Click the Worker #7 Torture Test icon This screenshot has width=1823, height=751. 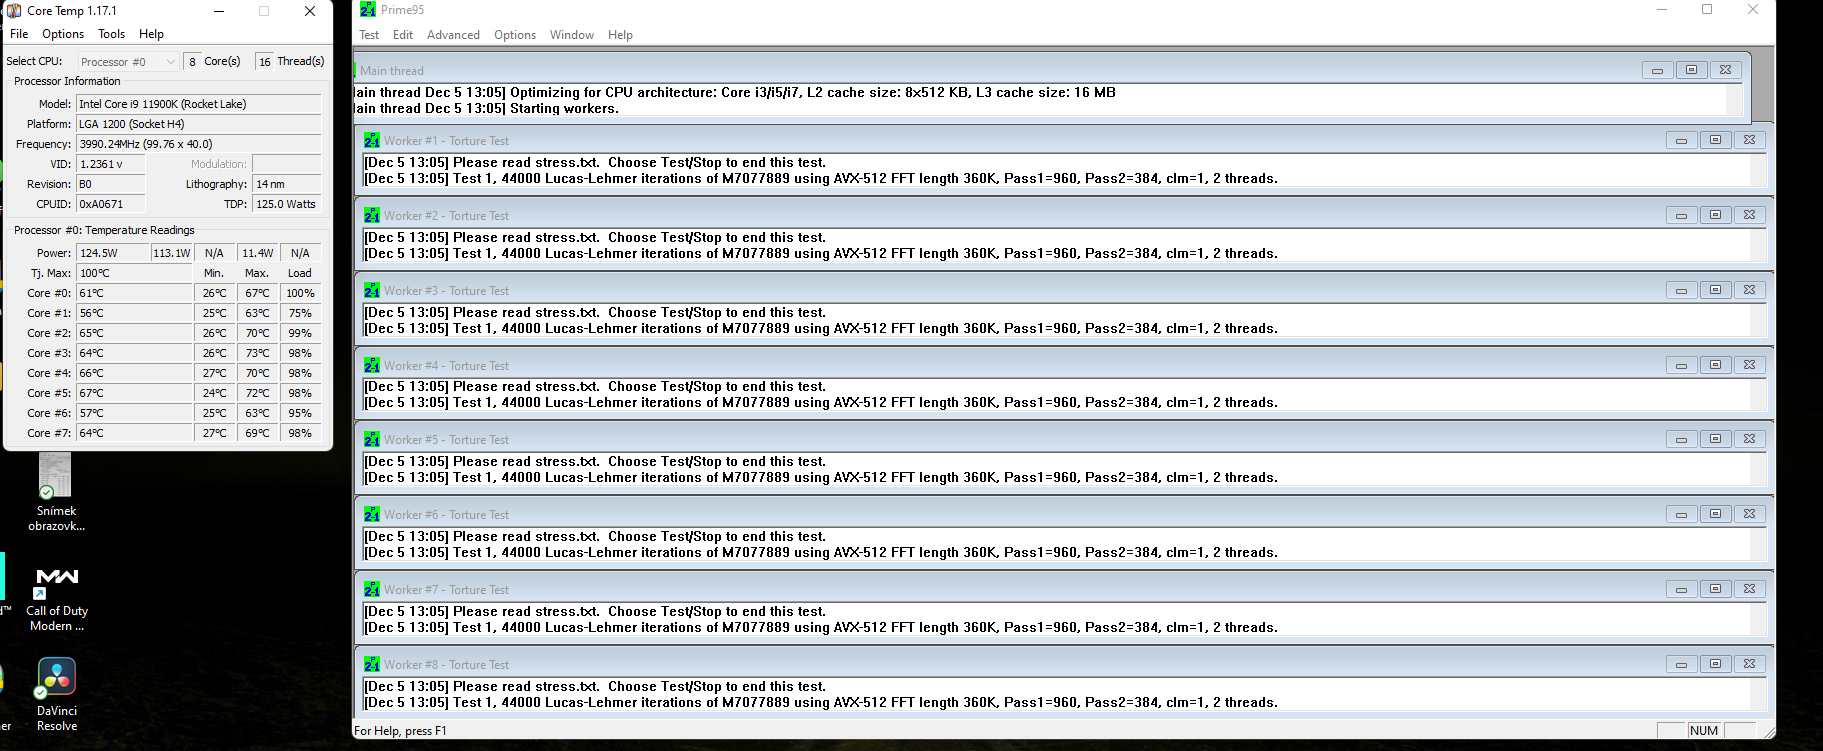pos(372,590)
